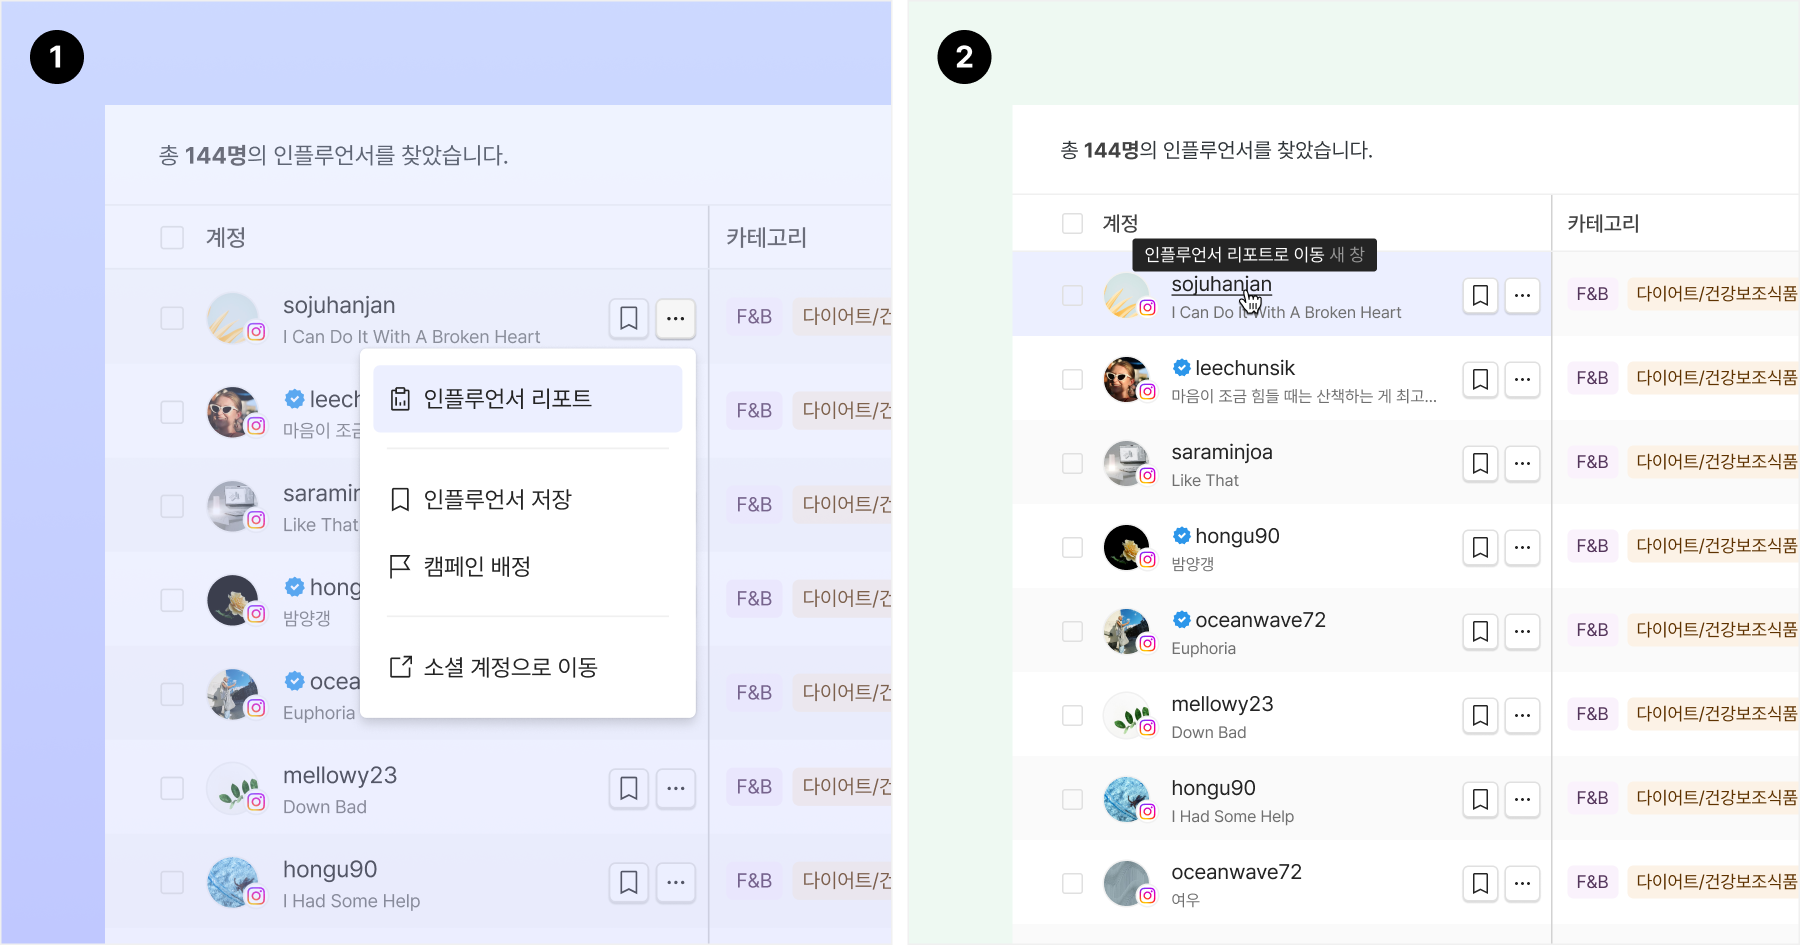Click the ellipsis button for oceanwave72 Euphoria in panel 2
This screenshot has width=1800, height=945.
[x=1522, y=631]
